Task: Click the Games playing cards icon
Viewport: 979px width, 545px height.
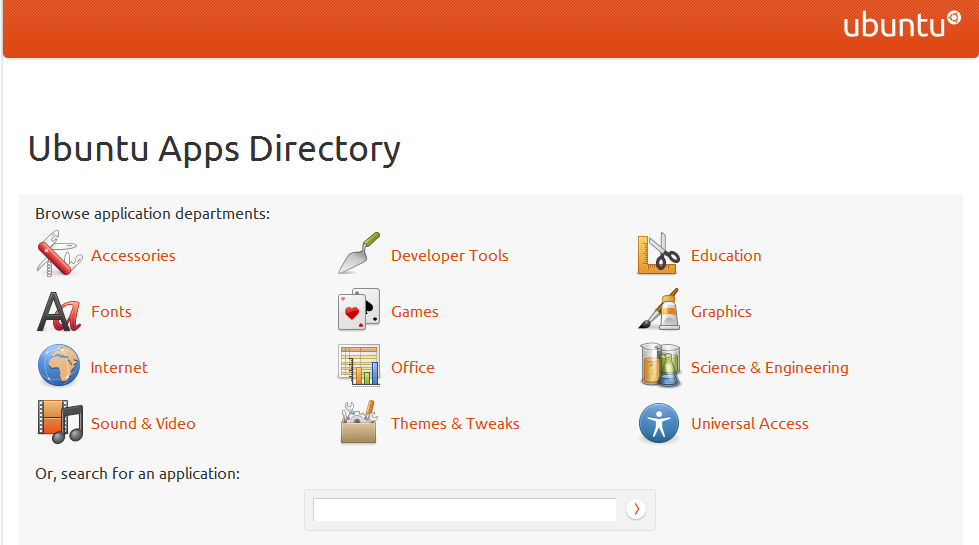Action: 359,310
